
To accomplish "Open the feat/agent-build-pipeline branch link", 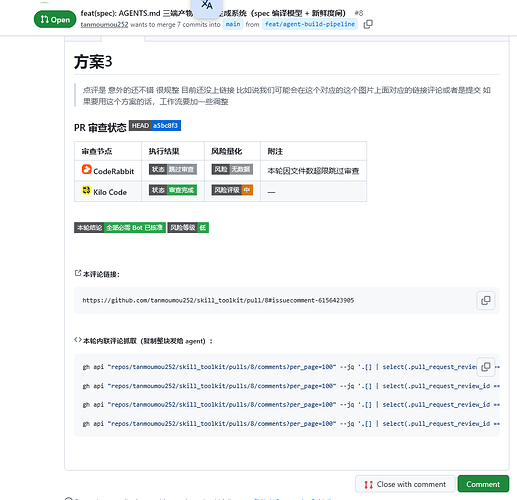I will pos(310,24).
